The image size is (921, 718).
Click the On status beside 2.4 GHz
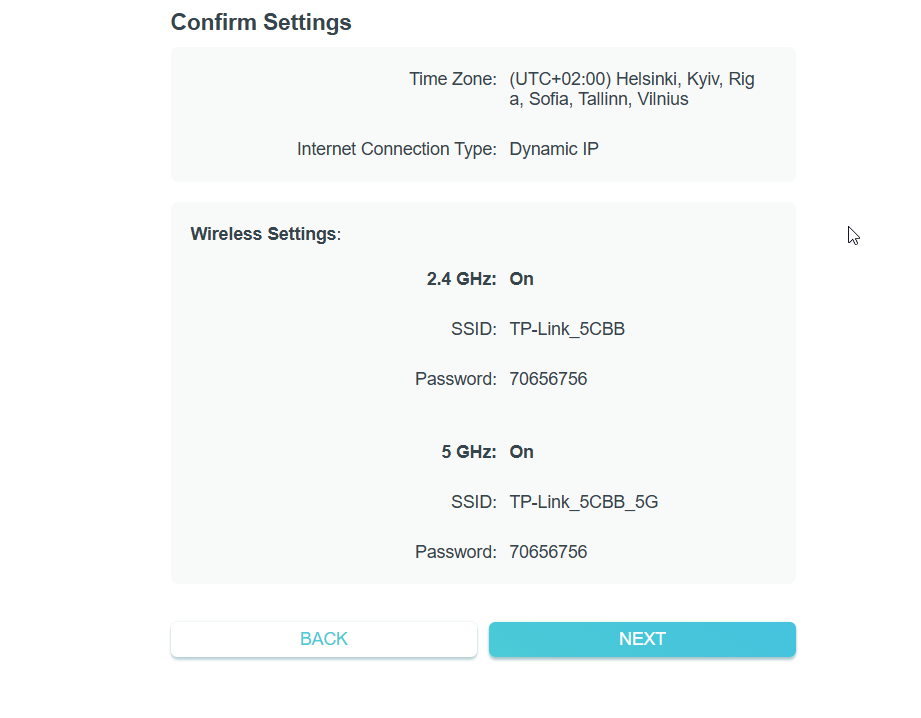[521, 279]
